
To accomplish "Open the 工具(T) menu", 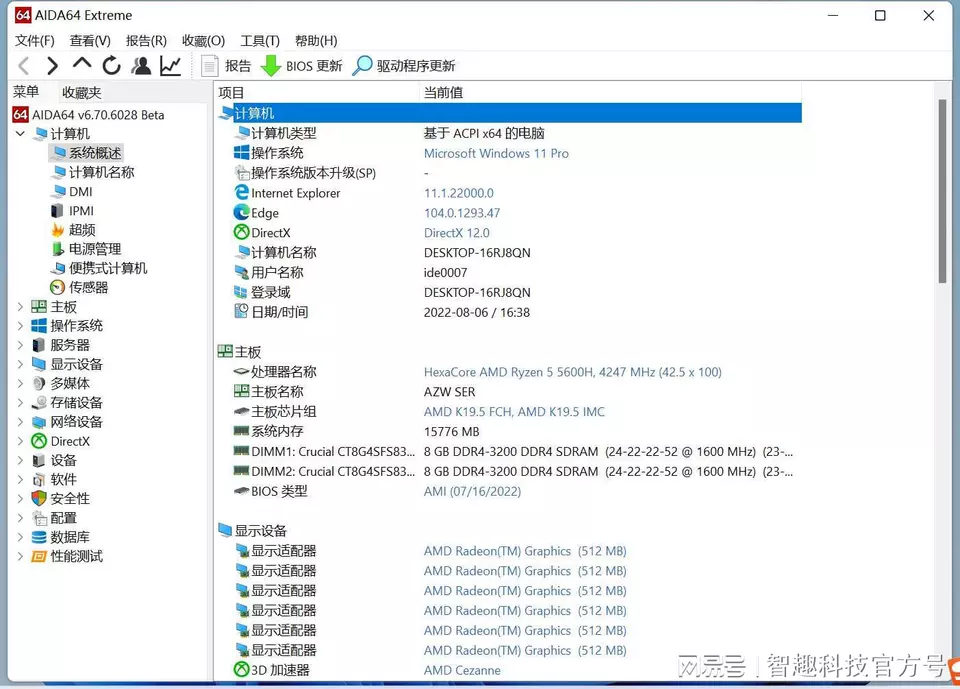I will pos(260,40).
